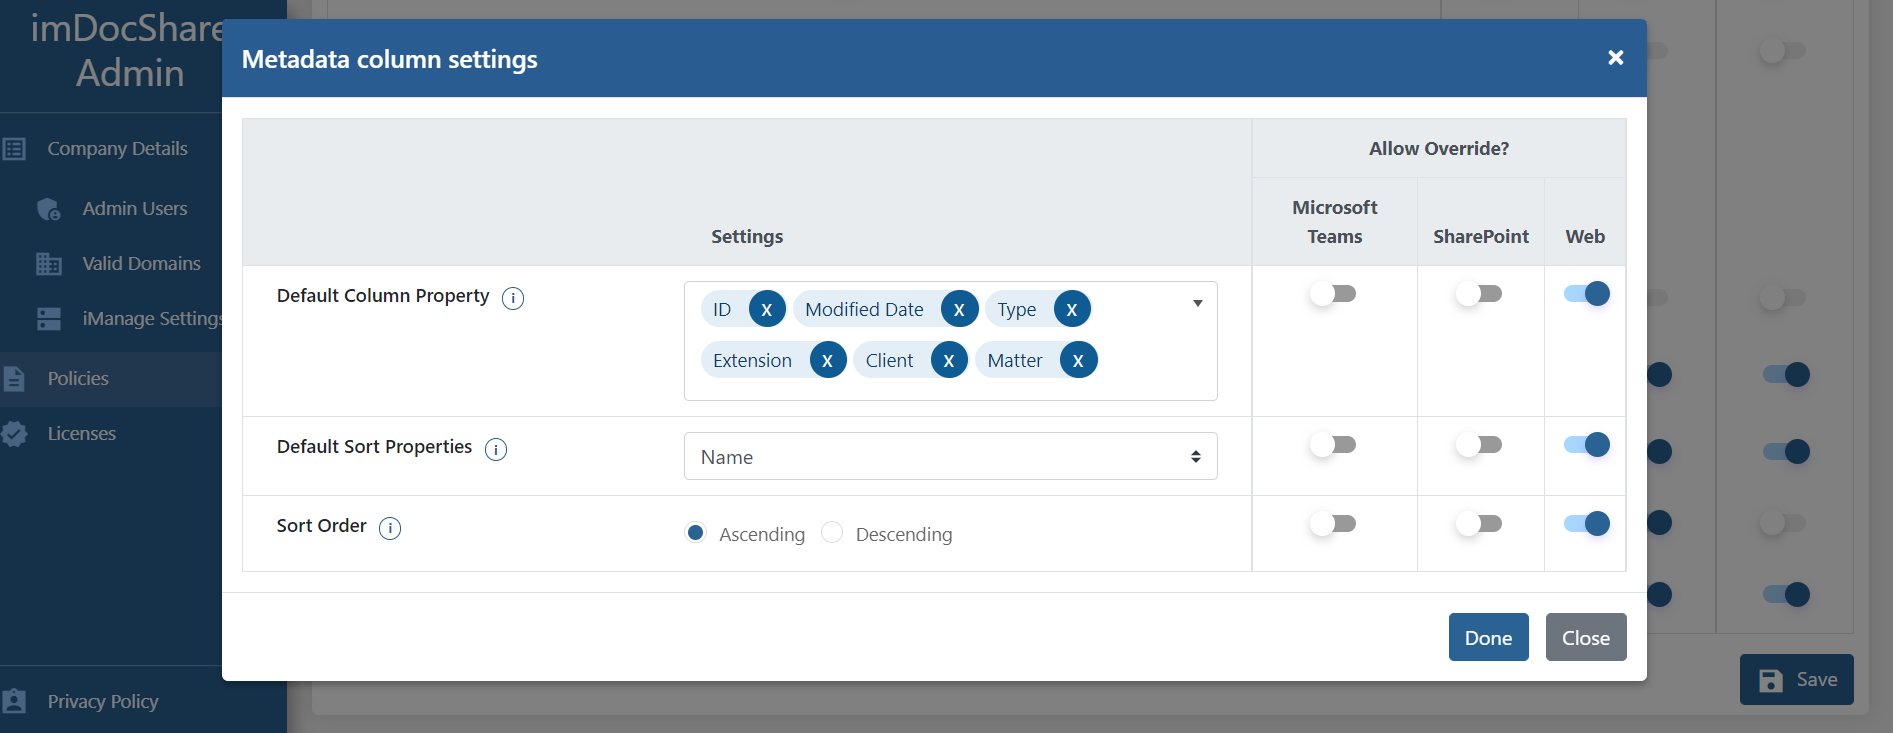Show info for Default Column Property

coord(513,298)
